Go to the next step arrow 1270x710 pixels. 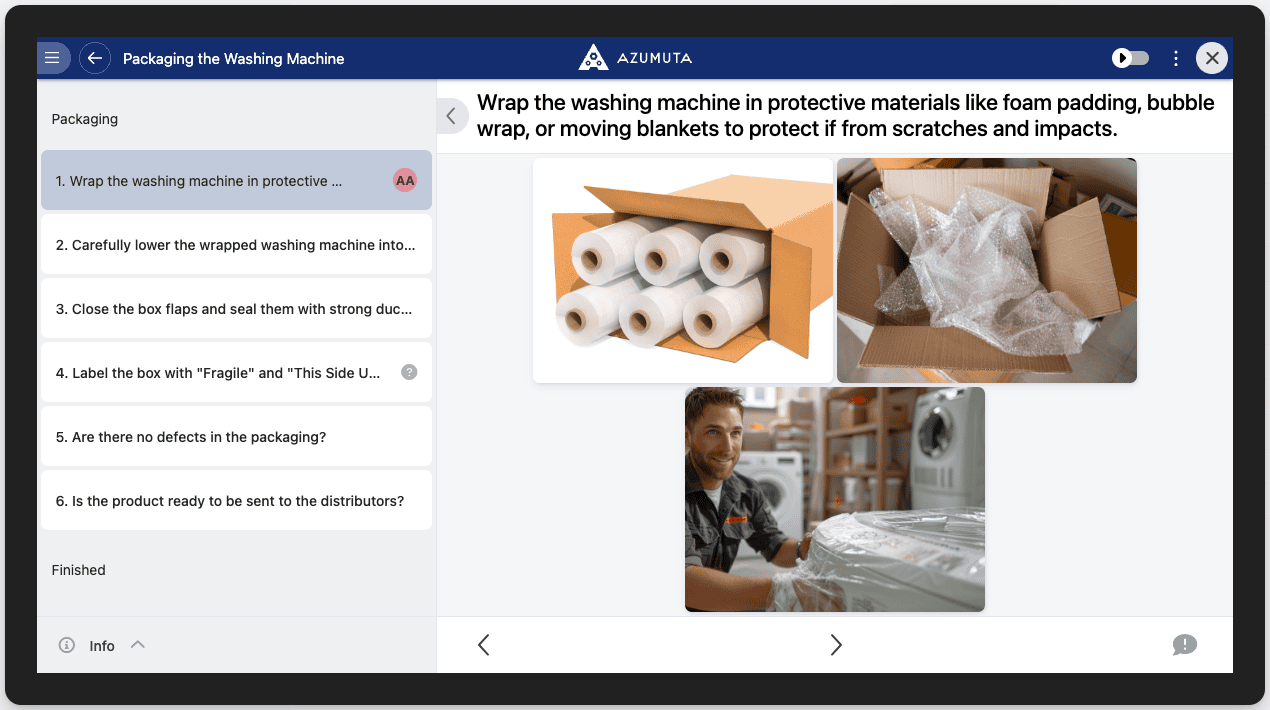coord(836,645)
